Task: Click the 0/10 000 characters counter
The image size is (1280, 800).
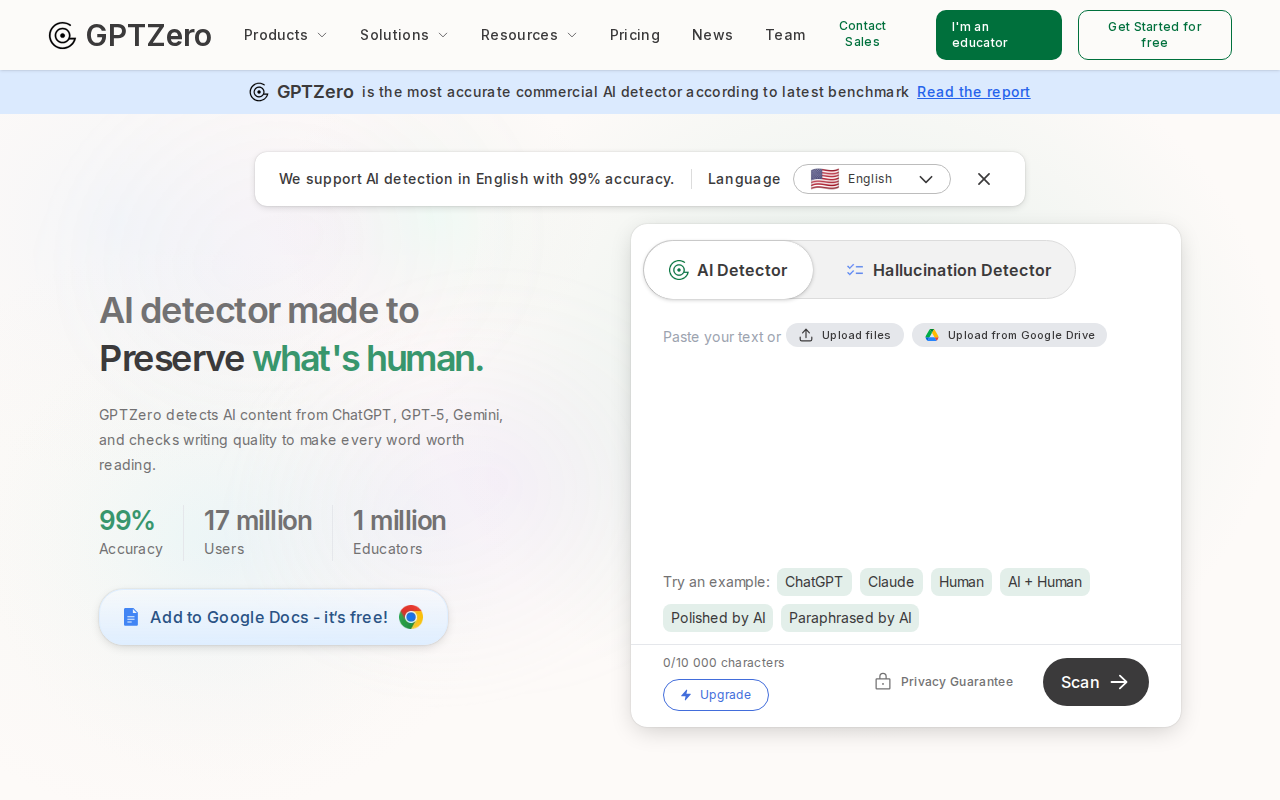Action: (724, 663)
